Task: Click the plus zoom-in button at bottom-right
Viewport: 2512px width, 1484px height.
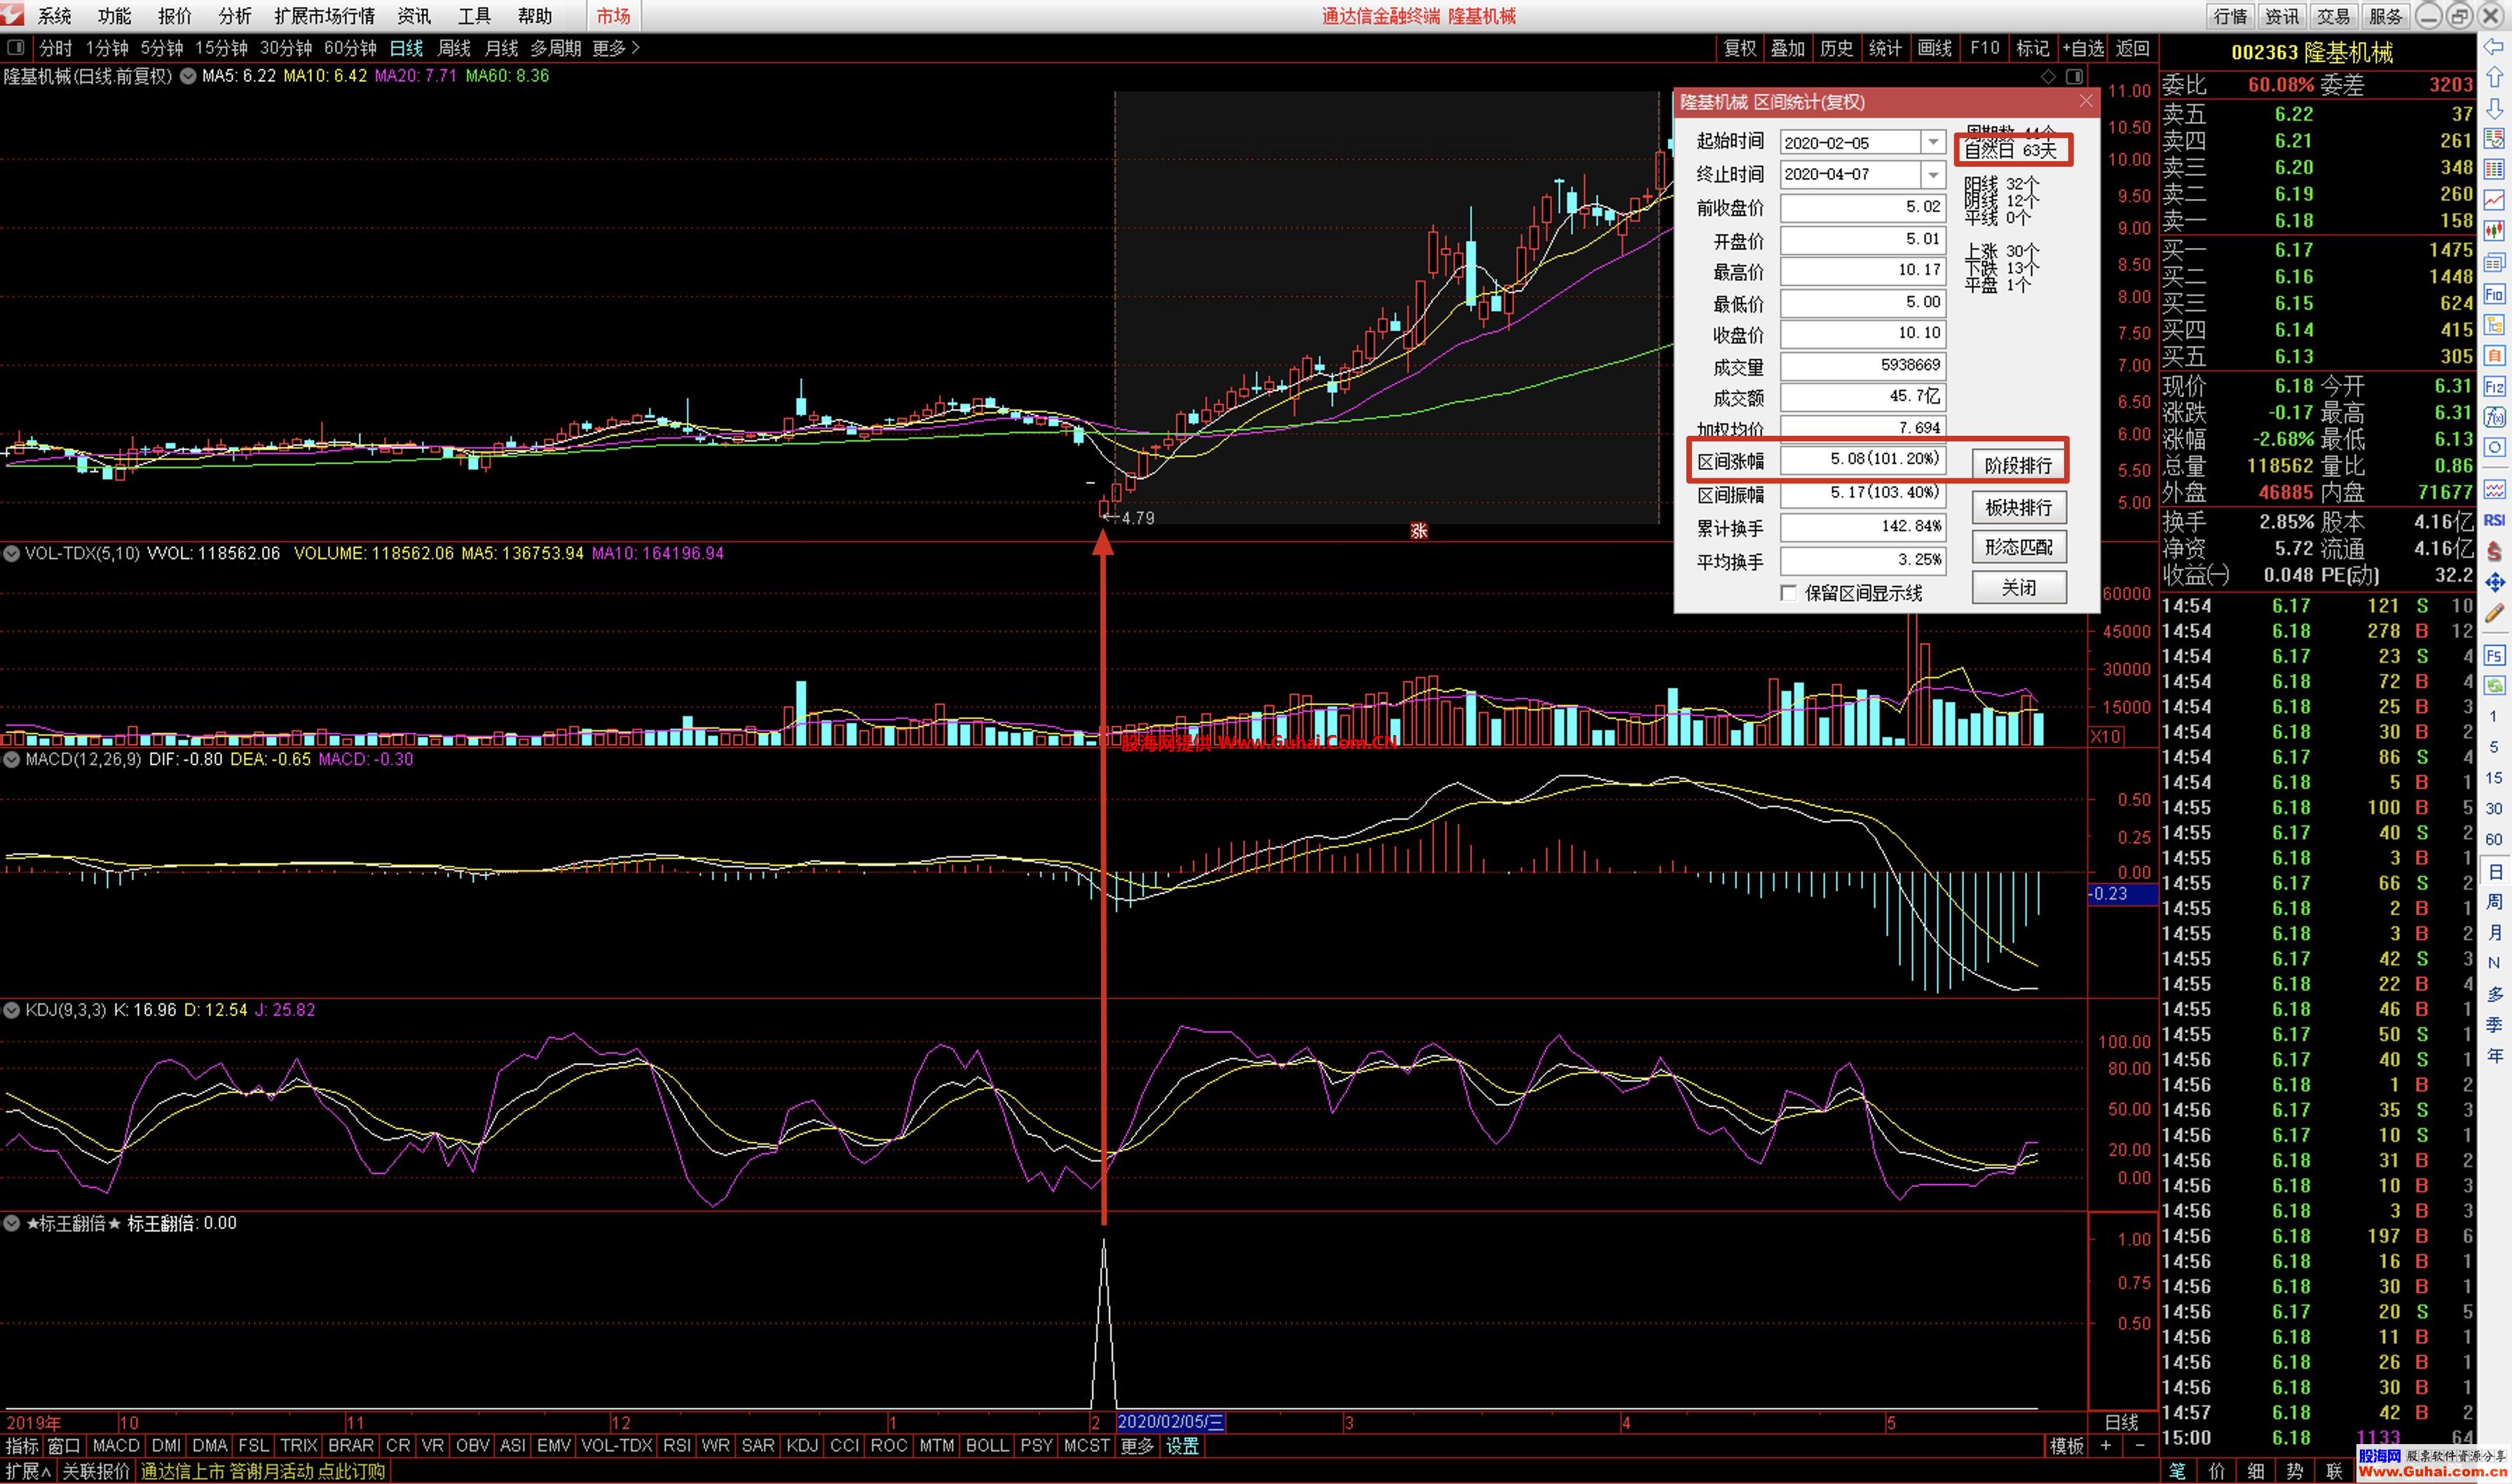Action: click(2105, 1445)
